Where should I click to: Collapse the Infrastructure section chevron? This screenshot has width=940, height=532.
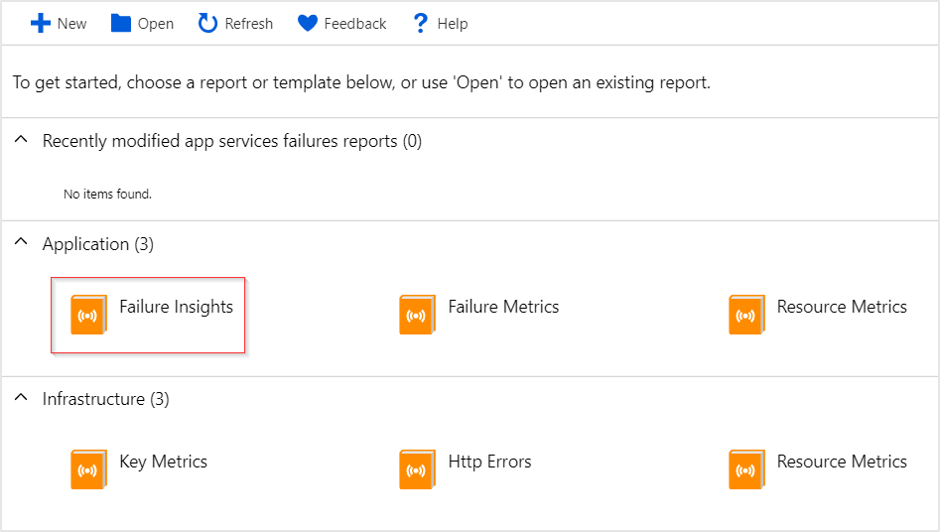pos(21,397)
